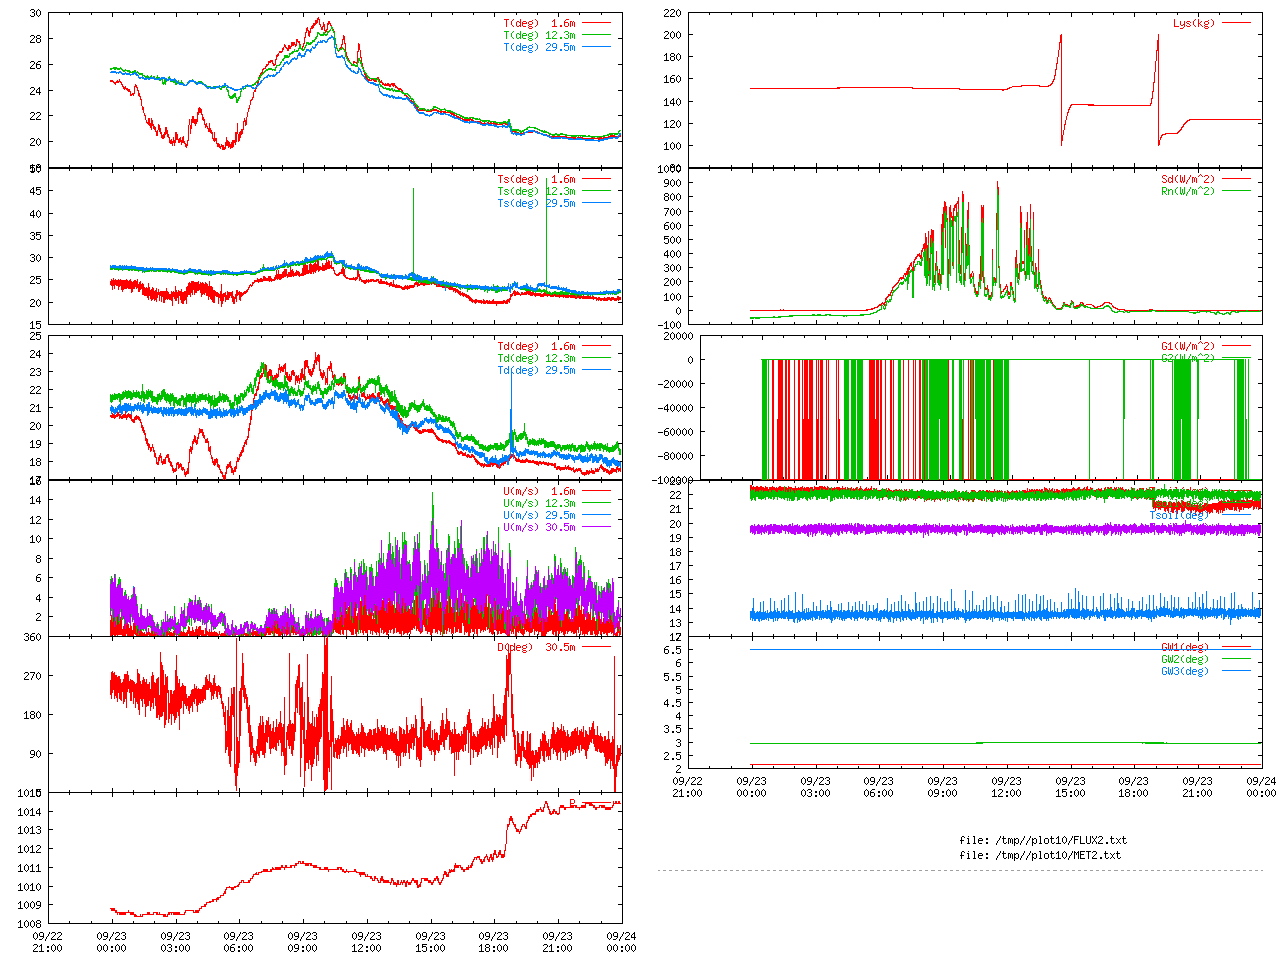Click the D(deg) 30.5m wind direction legend
The width and height of the screenshot is (1280, 960).
(x=536, y=647)
